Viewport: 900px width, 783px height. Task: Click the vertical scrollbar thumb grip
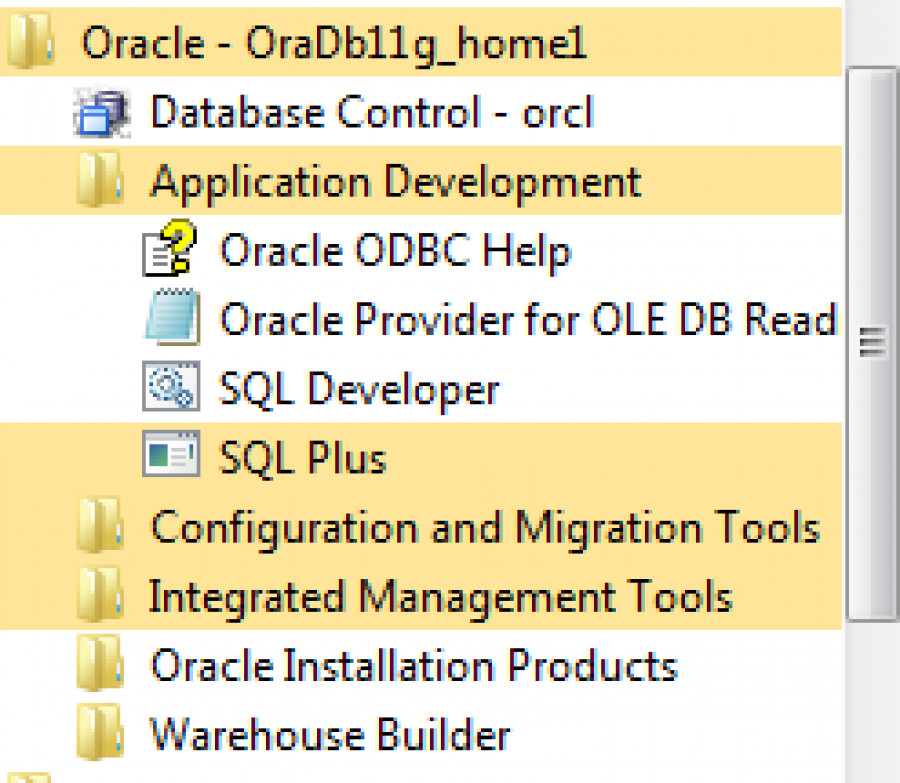point(873,345)
